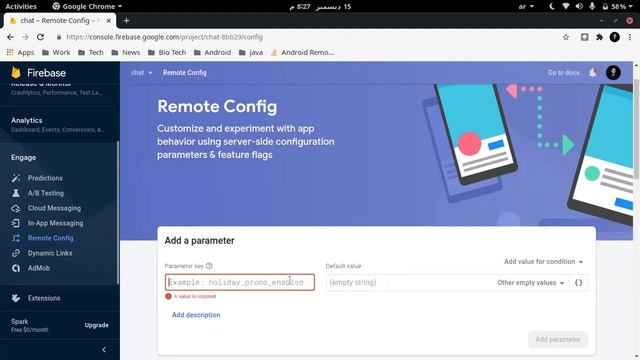Collapse the sidebar with chevron
This screenshot has width=640, height=360.
tap(104, 349)
